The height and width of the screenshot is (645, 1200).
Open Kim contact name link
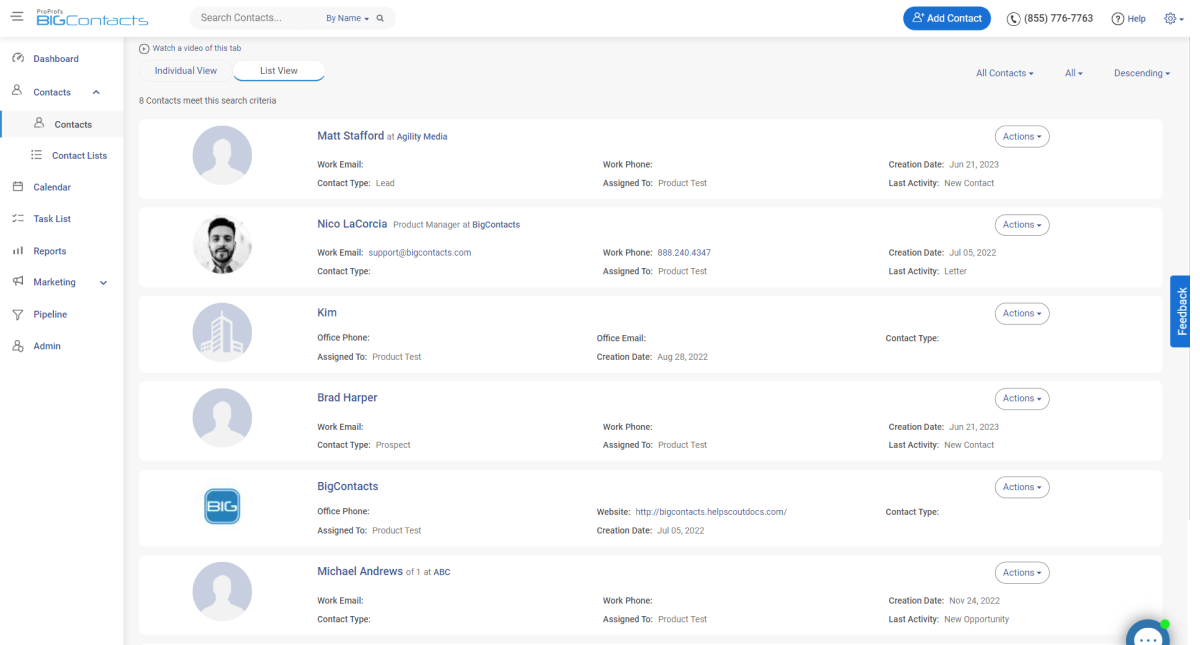click(x=327, y=312)
